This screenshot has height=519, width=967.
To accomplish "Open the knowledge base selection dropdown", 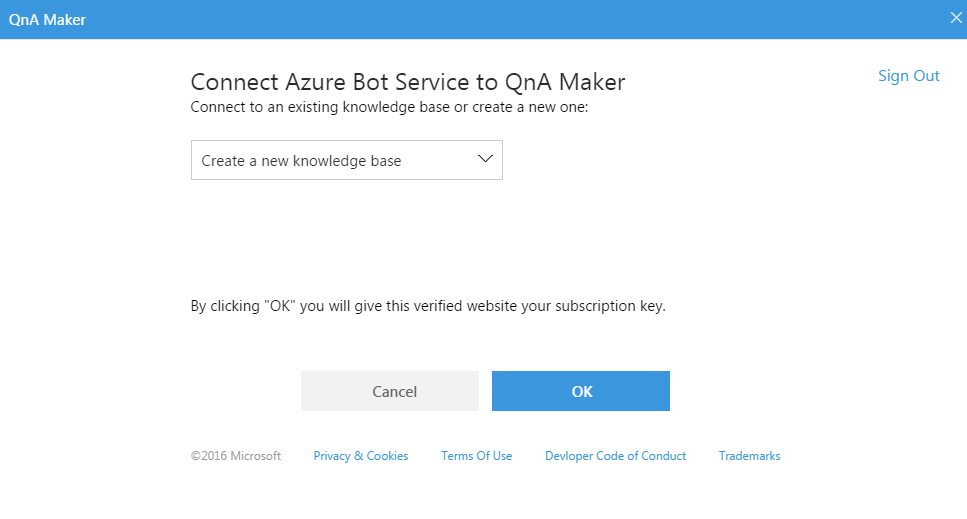I will coord(347,160).
